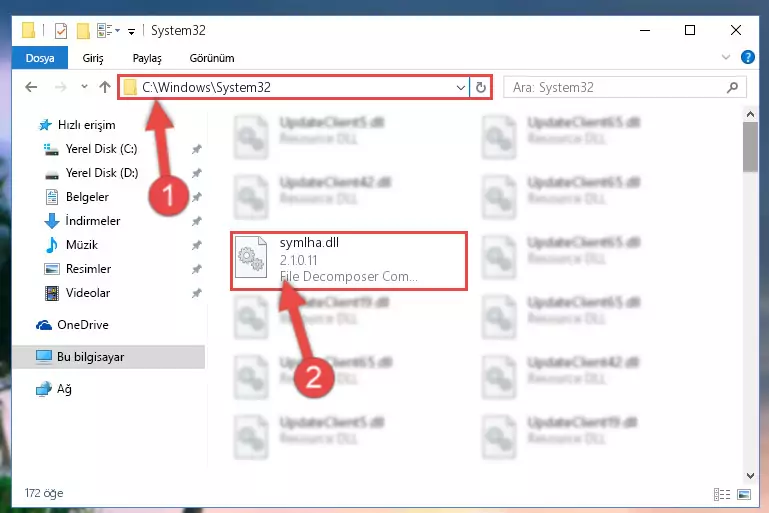The height and width of the screenshot is (513, 769).
Task: Click the address bar showing C:\Windows\System32
Action: 293,87
